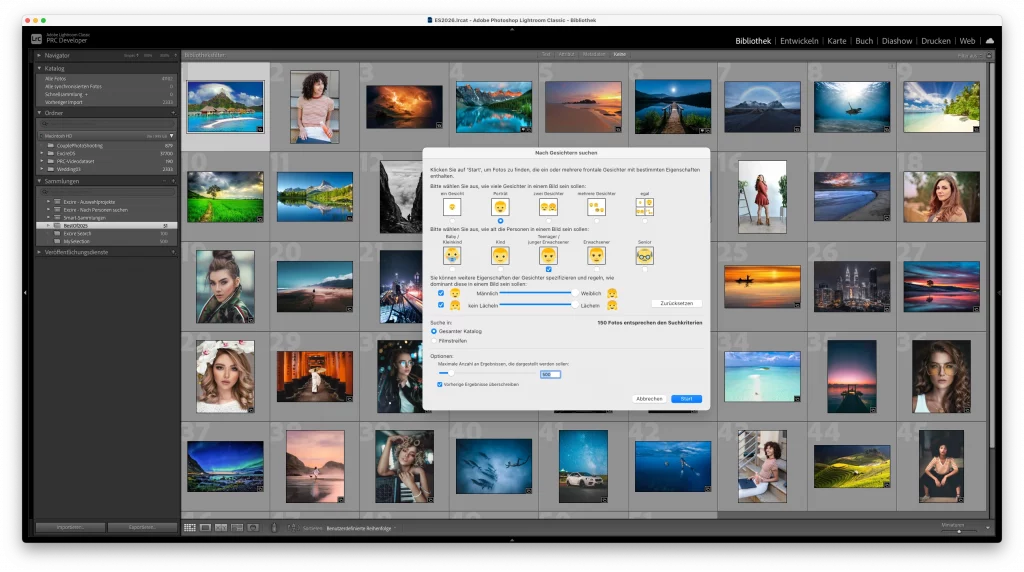Toggle 'Vorherige Ergebnisse überschreiben' checkbox

(x=440, y=383)
